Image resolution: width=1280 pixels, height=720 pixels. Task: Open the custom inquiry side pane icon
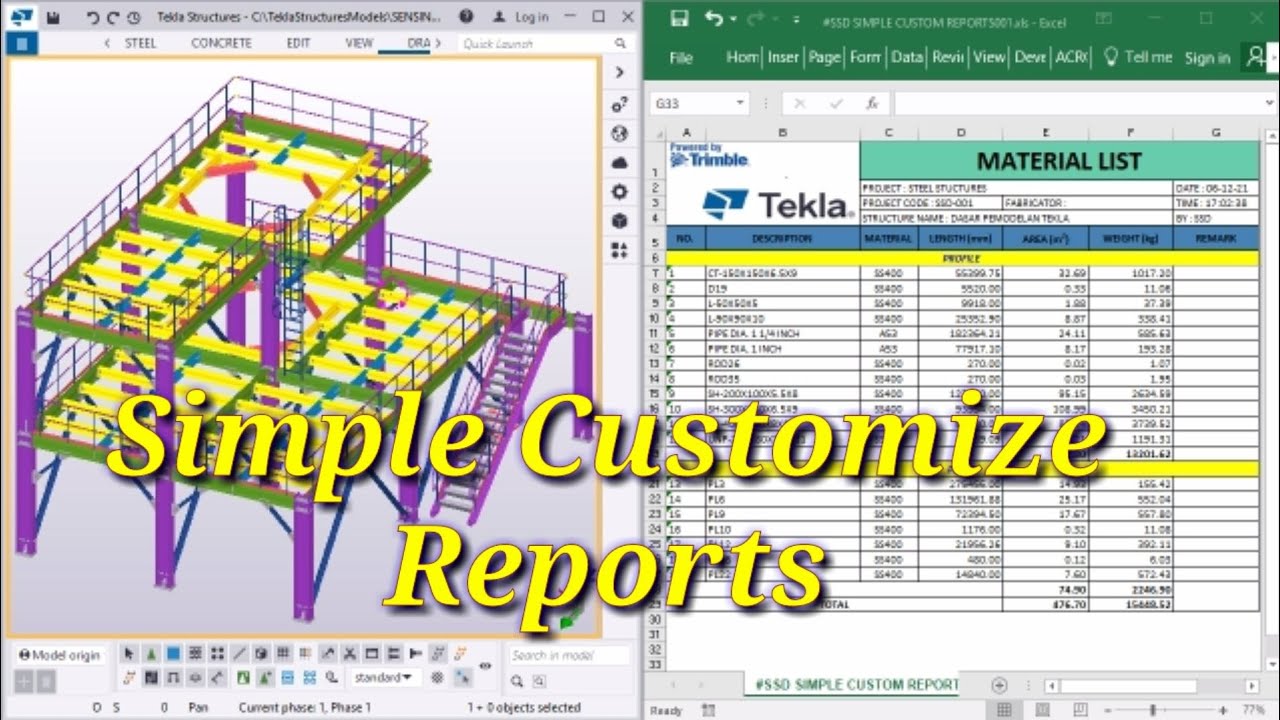[x=619, y=103]
